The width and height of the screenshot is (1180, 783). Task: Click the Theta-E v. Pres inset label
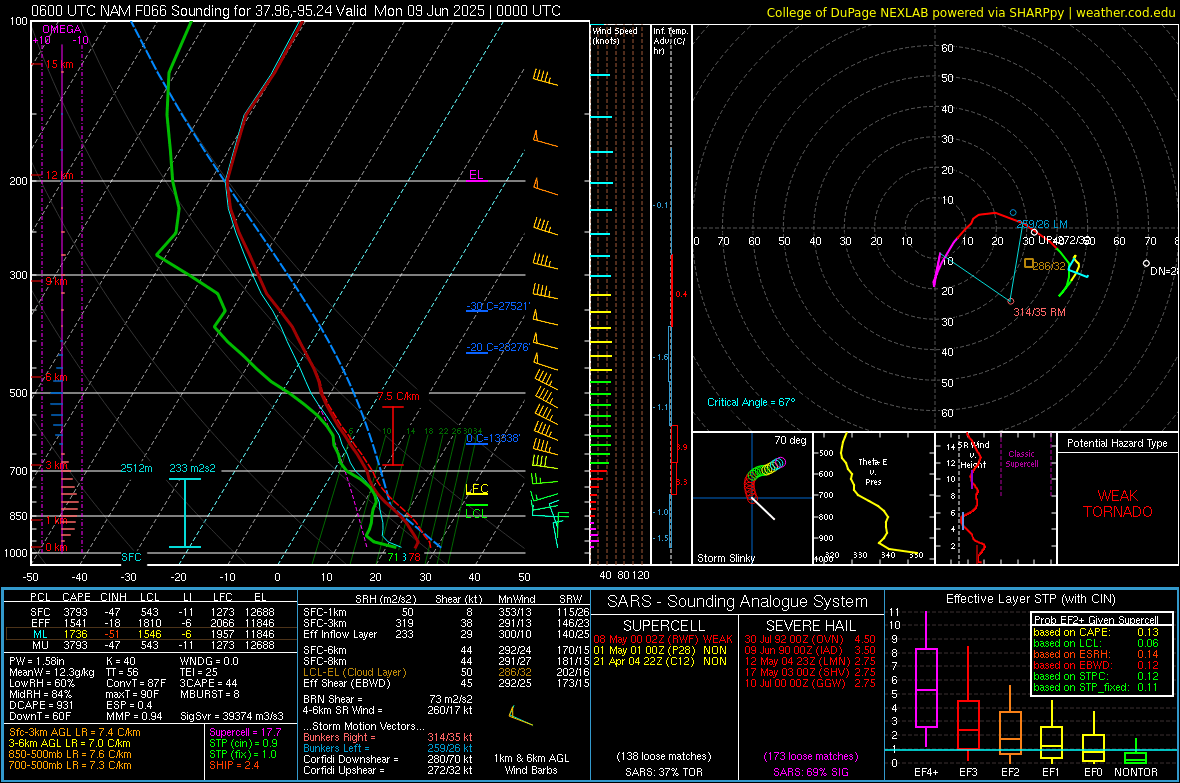(x=873, y=471)
